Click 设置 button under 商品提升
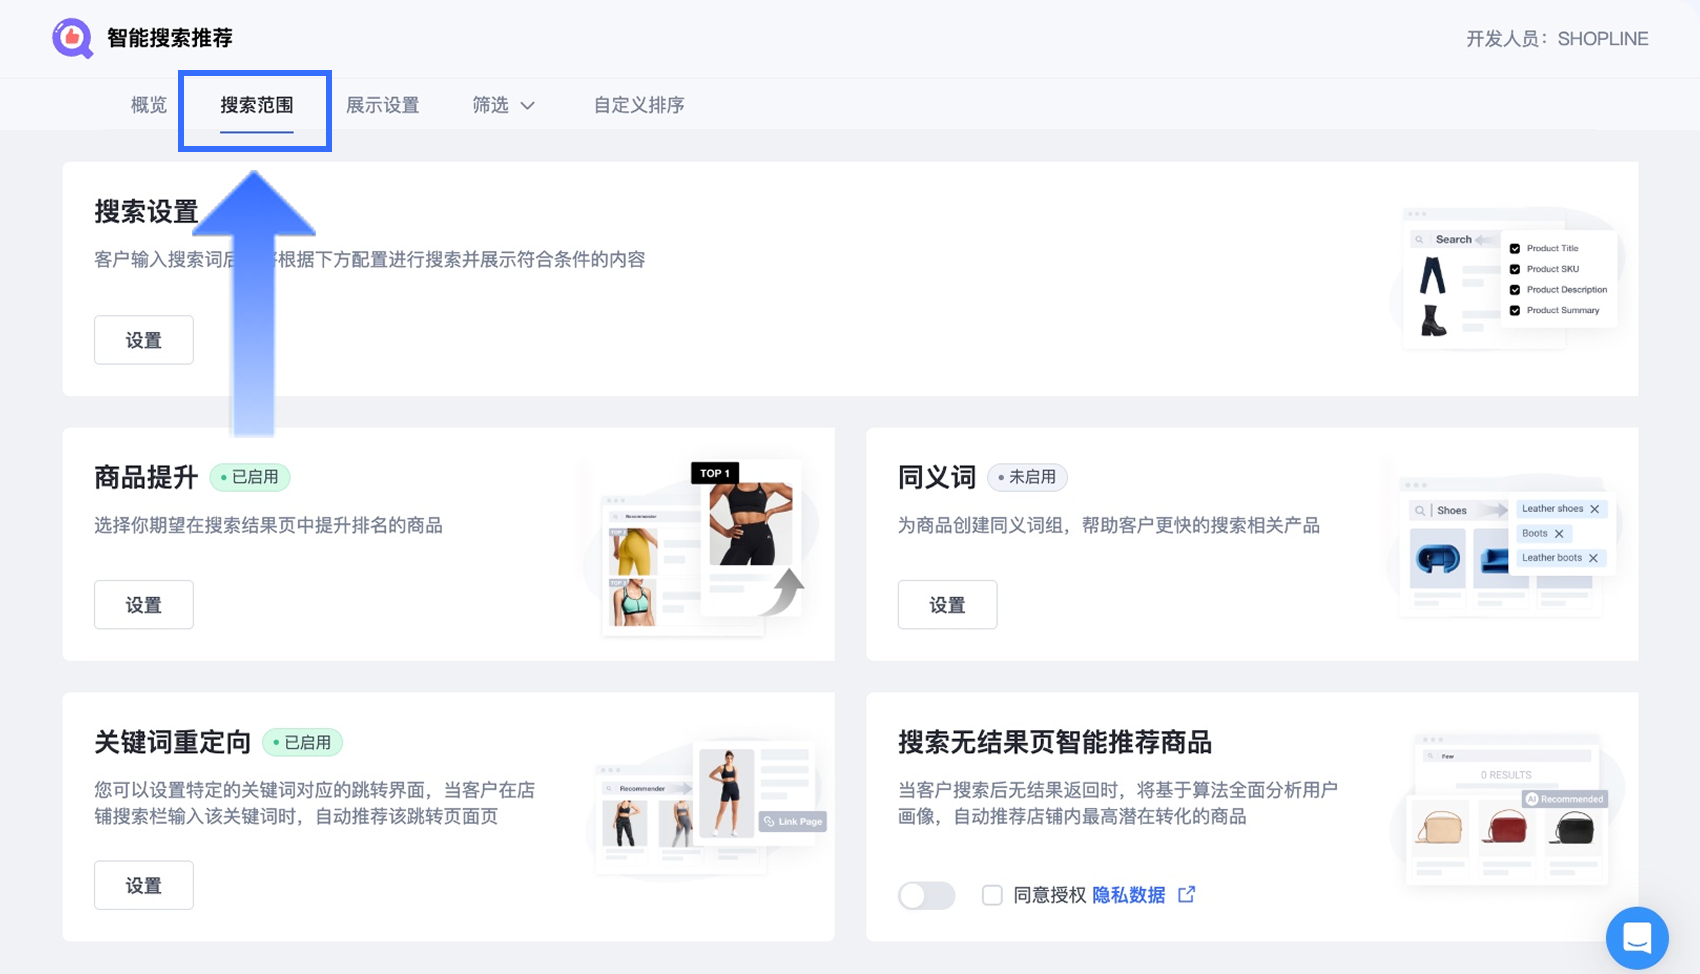 coord(144,605)
